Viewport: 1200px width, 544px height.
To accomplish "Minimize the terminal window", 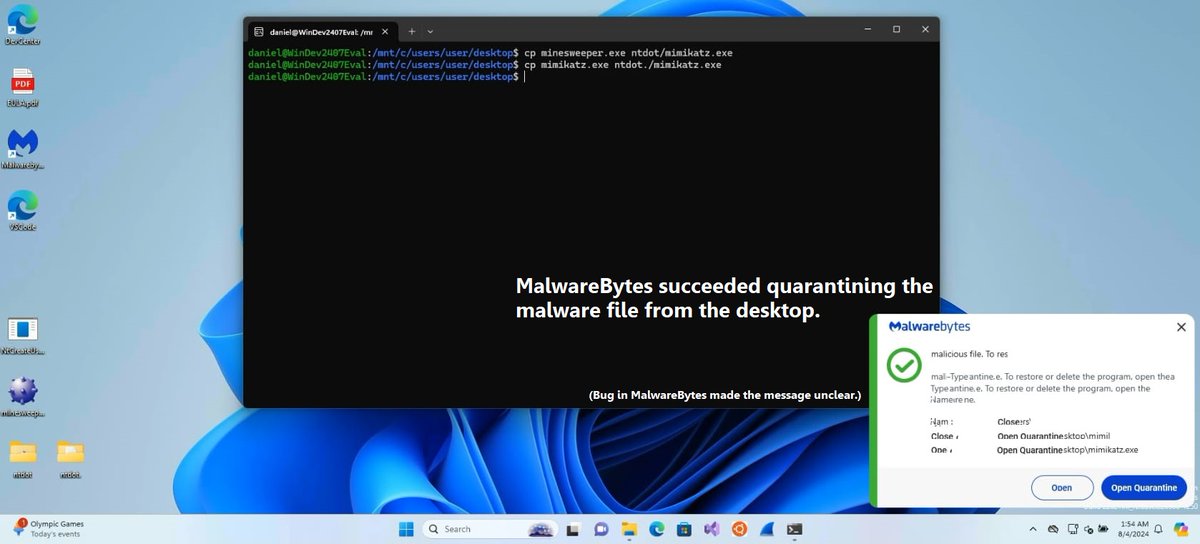I will coord(868,30).
